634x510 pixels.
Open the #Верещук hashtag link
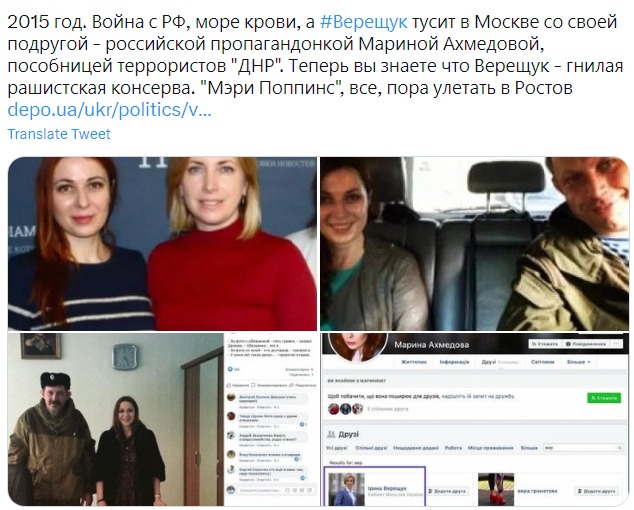(363, 22)
